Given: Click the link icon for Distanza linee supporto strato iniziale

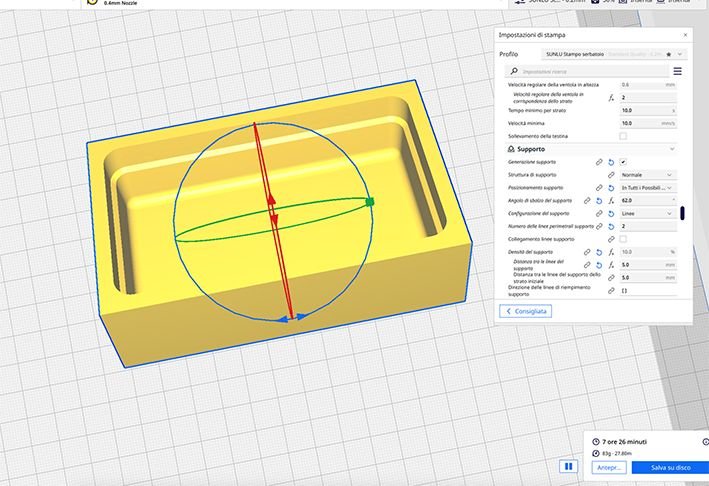Looking at the screenshot, I should (611, 278).
